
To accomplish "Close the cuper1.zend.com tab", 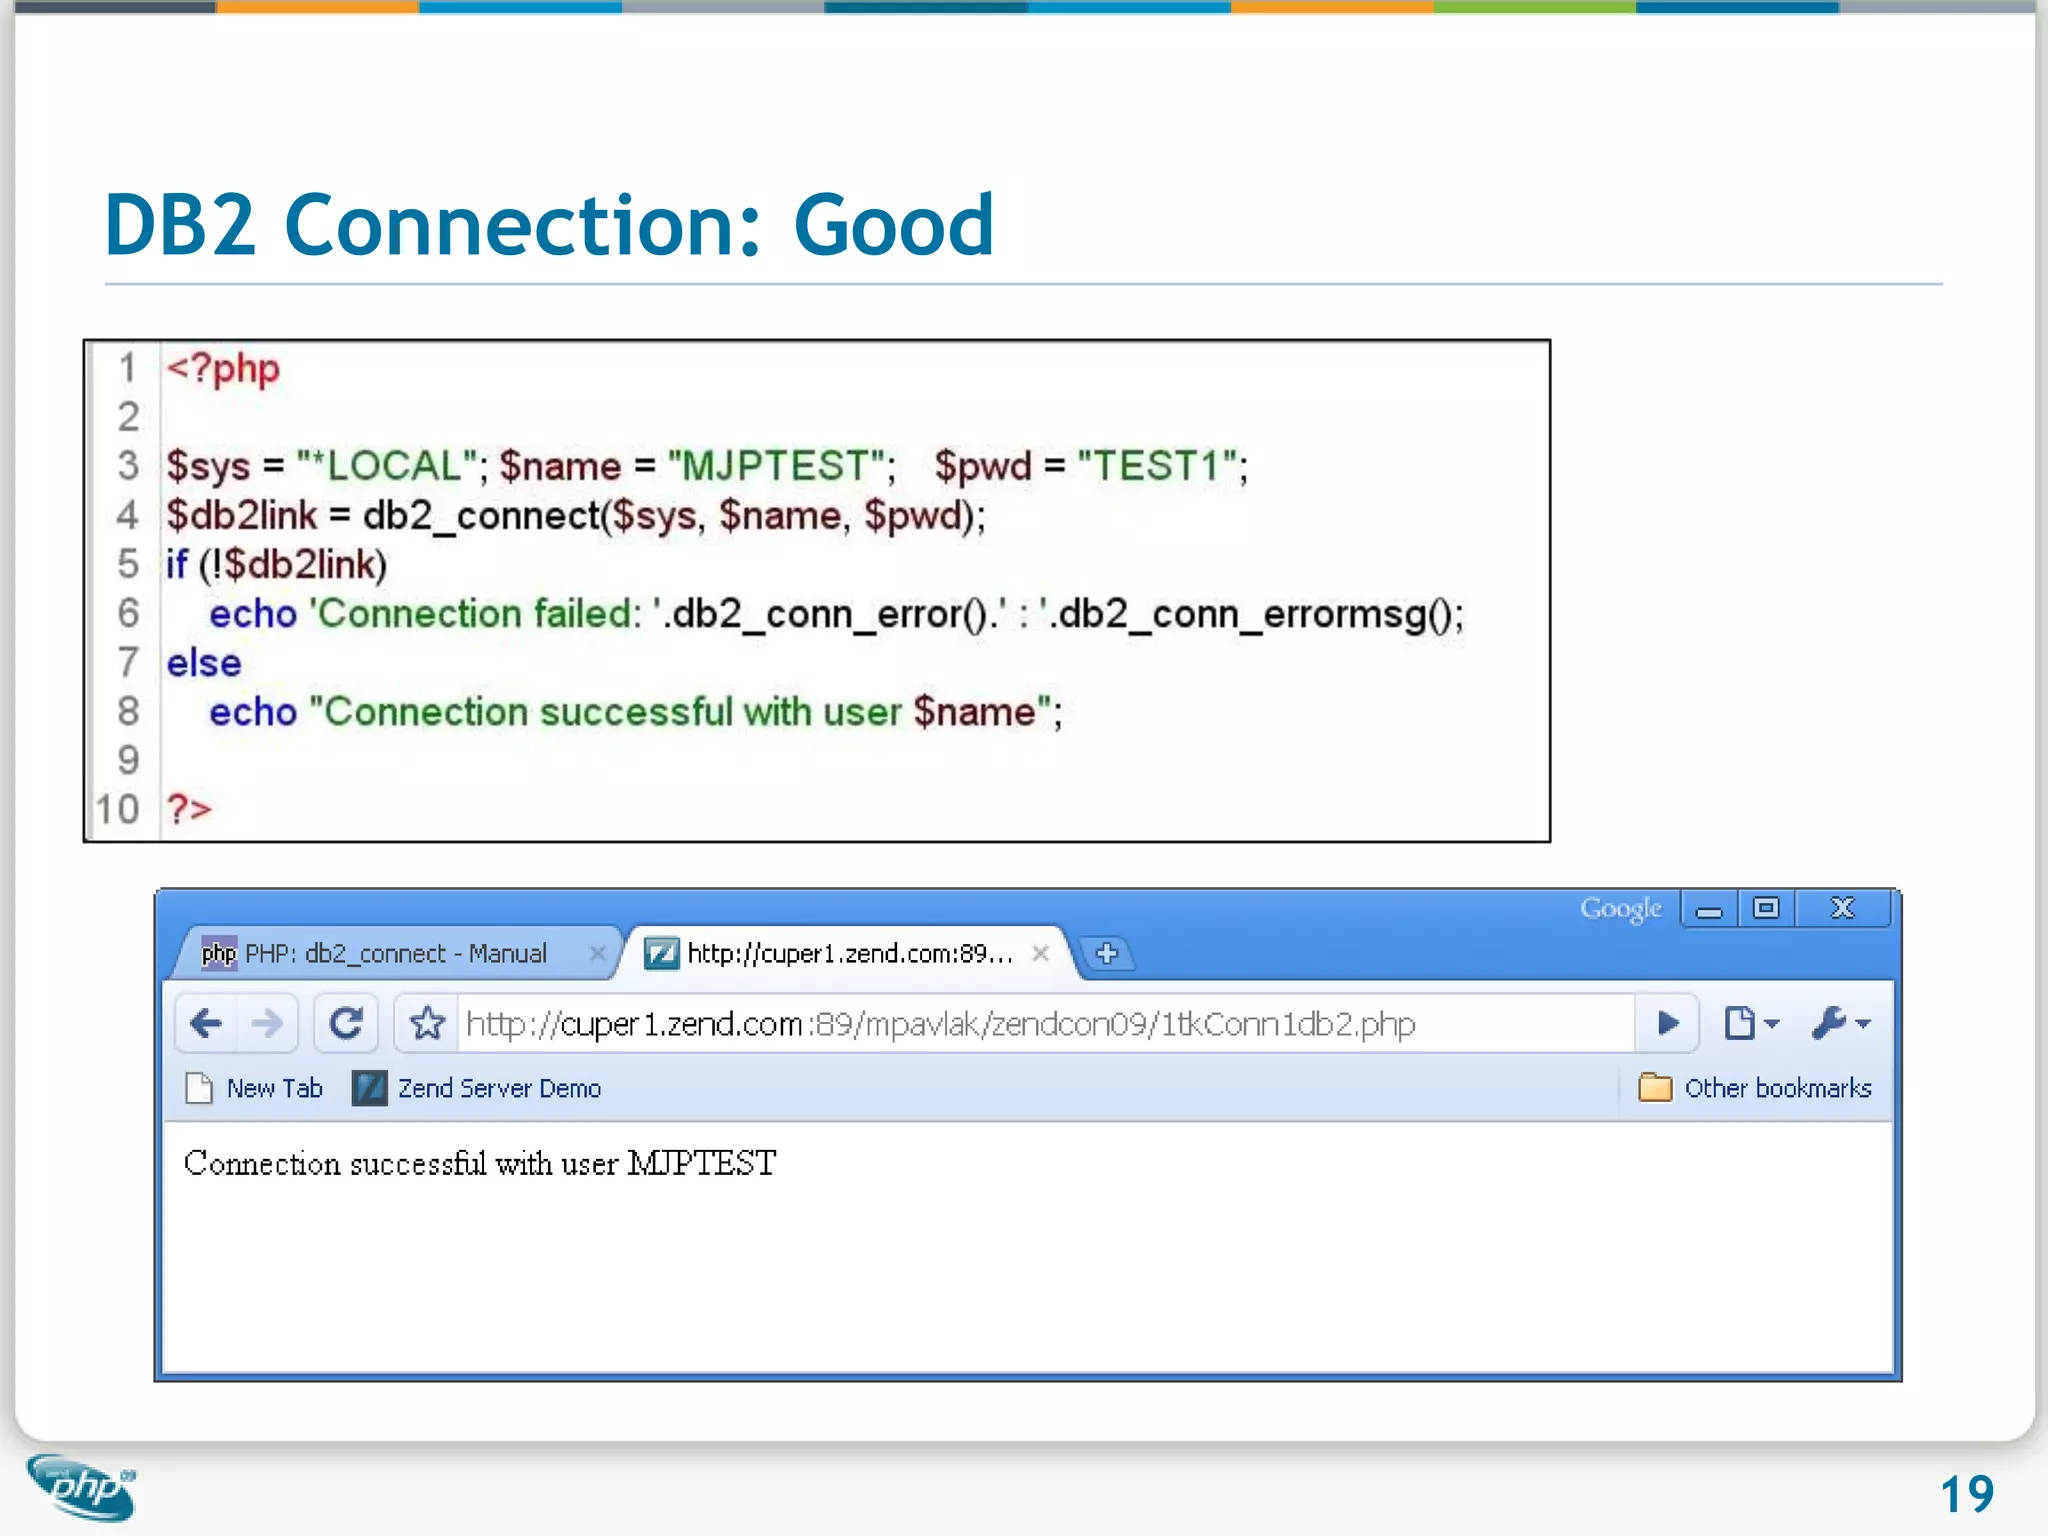I will (x=1040, y=953).
